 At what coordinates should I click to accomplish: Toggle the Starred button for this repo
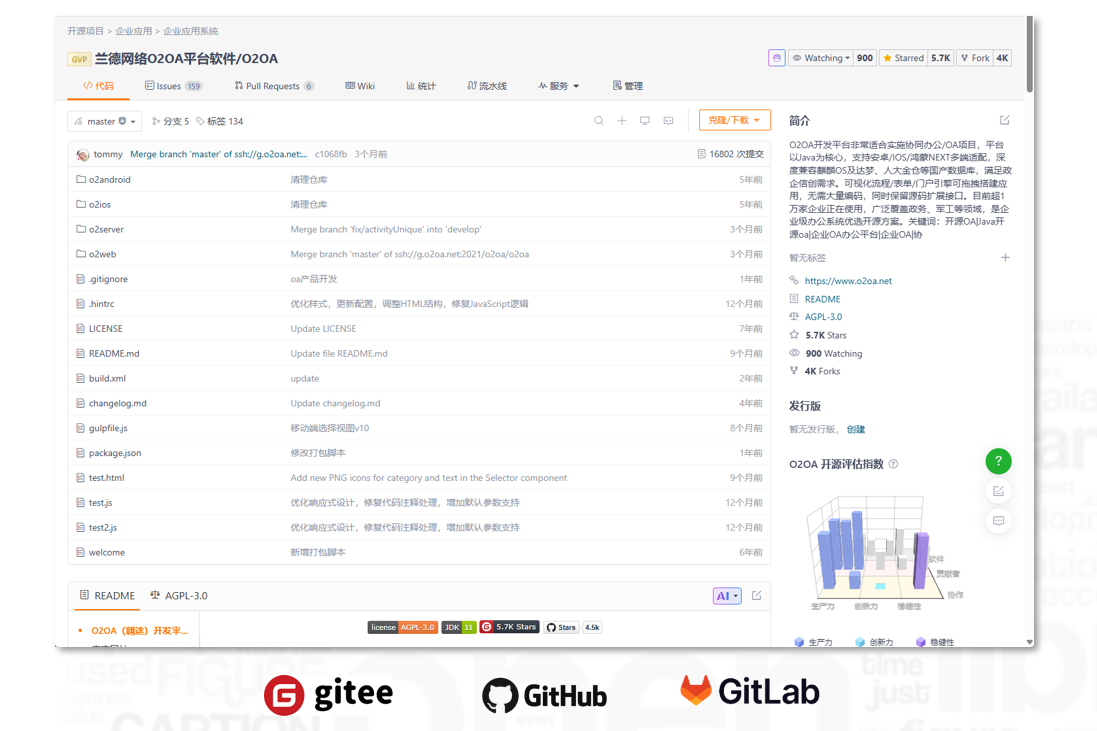click(x=904, y=58)
